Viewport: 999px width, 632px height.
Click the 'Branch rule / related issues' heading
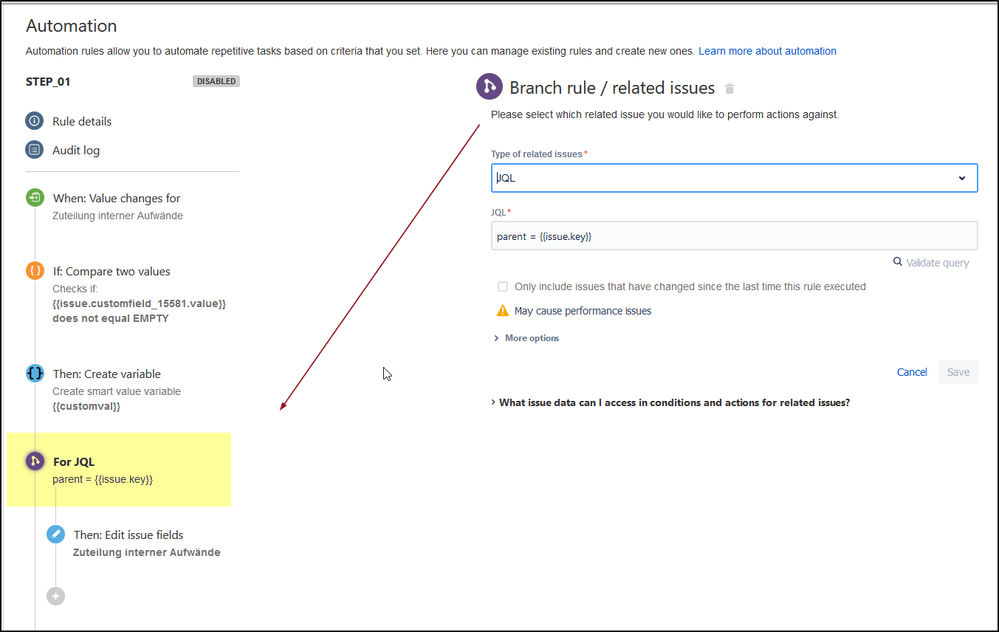(612, 88)
